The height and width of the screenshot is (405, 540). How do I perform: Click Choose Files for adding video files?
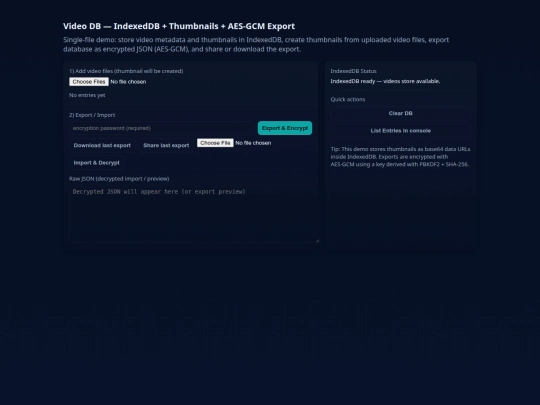tap(89, 82)
